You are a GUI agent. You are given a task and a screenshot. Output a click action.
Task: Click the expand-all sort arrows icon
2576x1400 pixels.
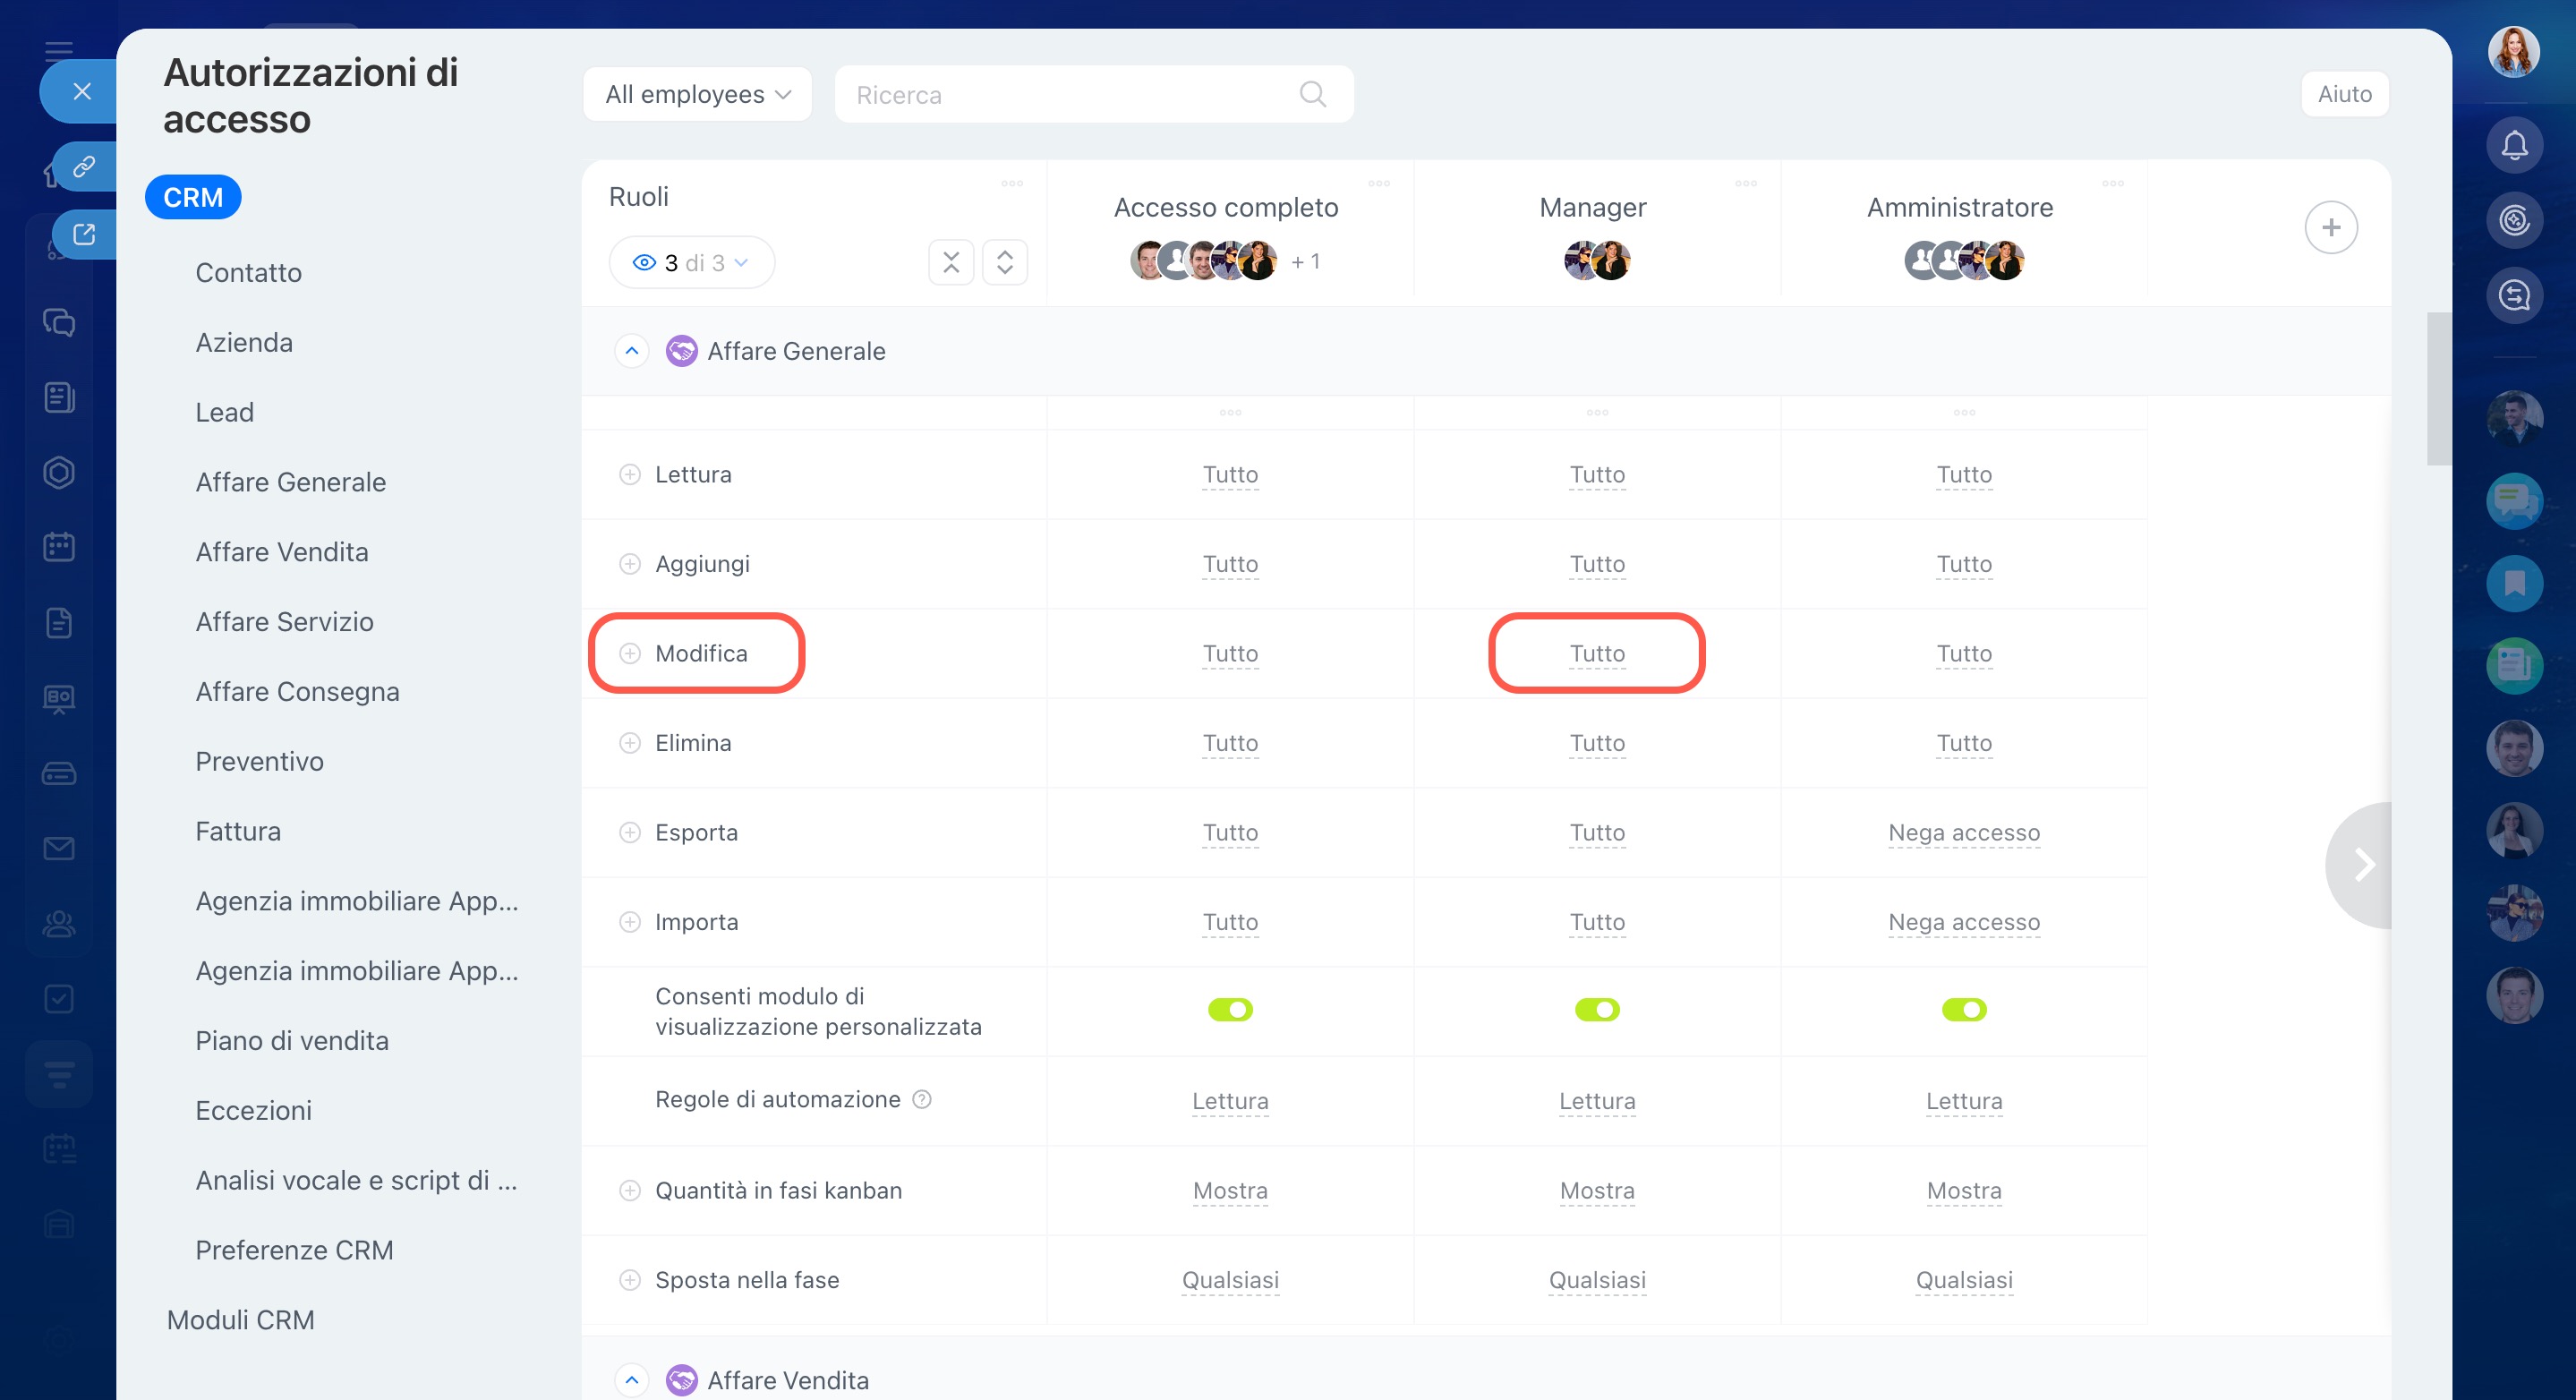click(1004, 262)
